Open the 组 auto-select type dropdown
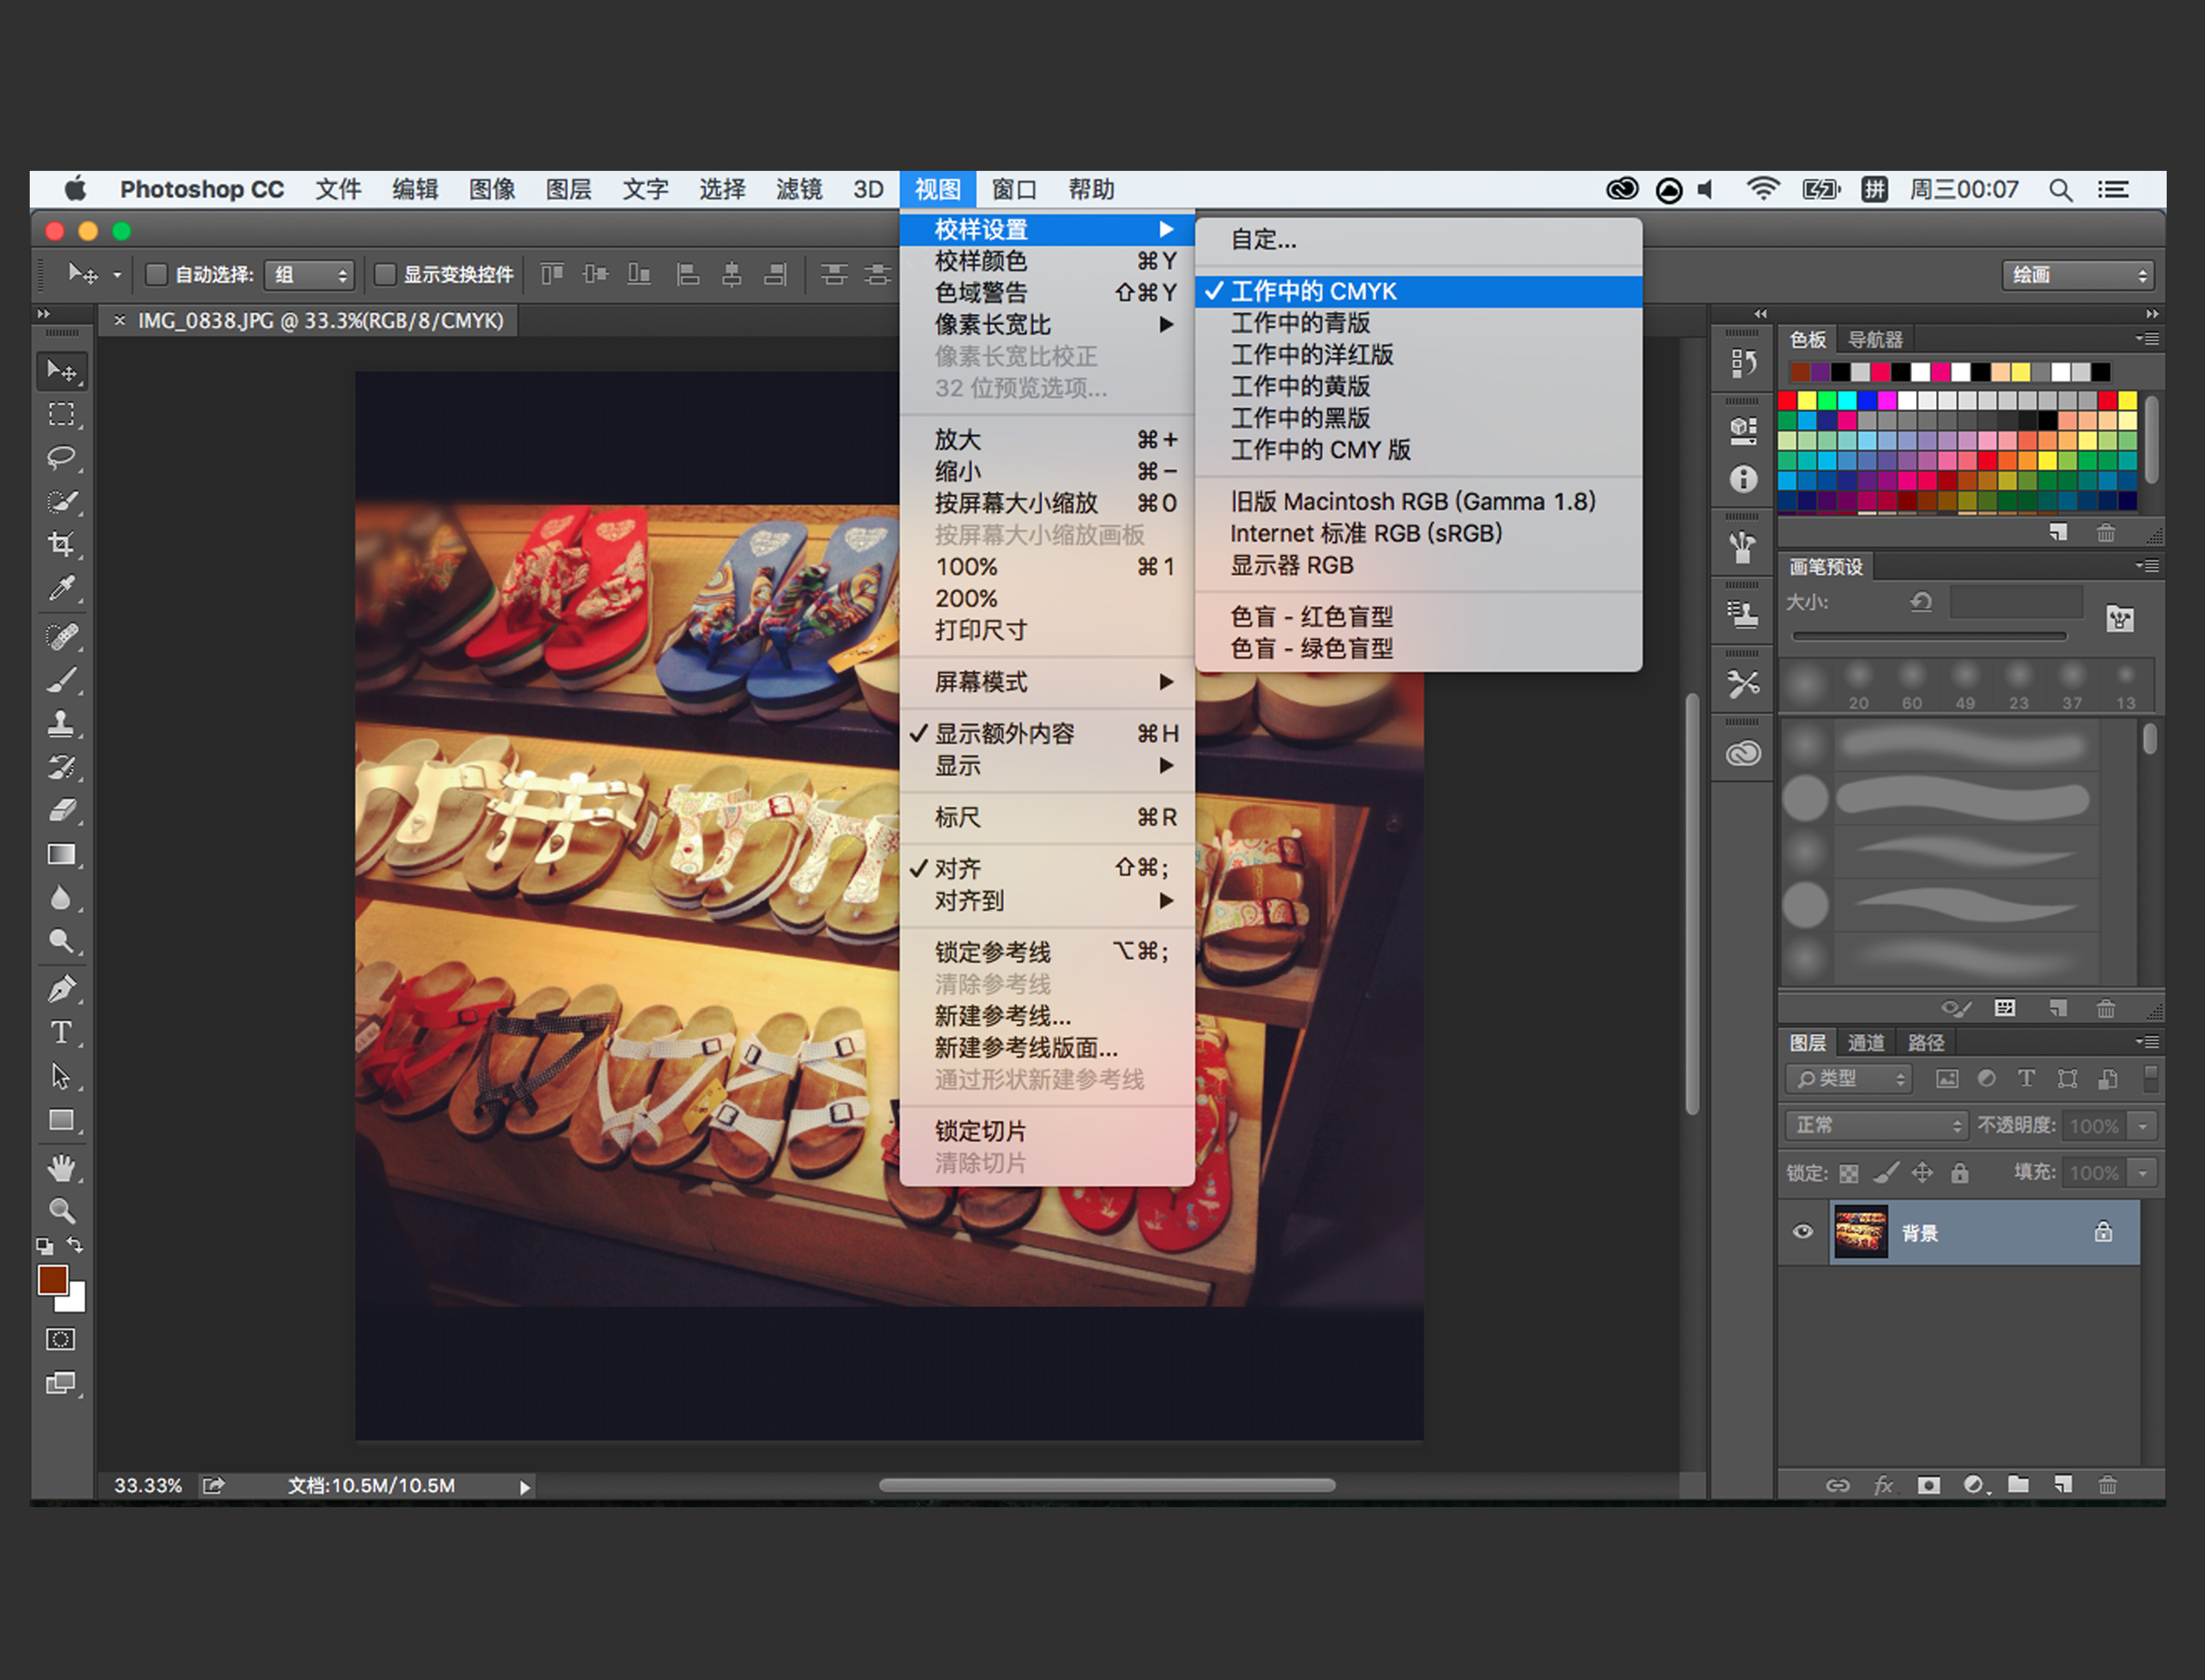 tap(310, 275)
